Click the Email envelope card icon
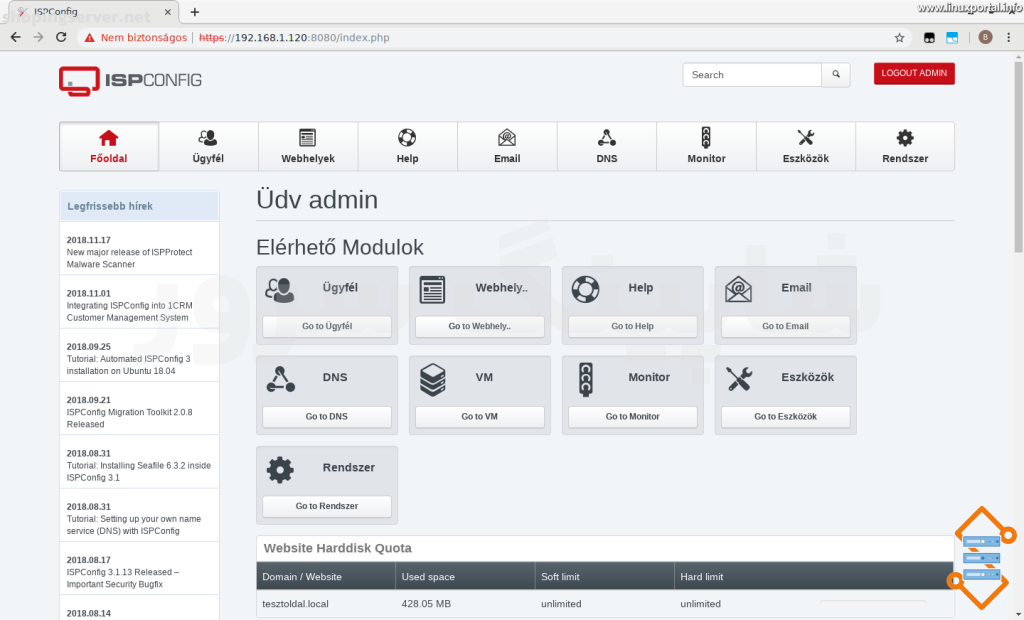This screenshot has width=1024, height=620. tap(739, 289)
